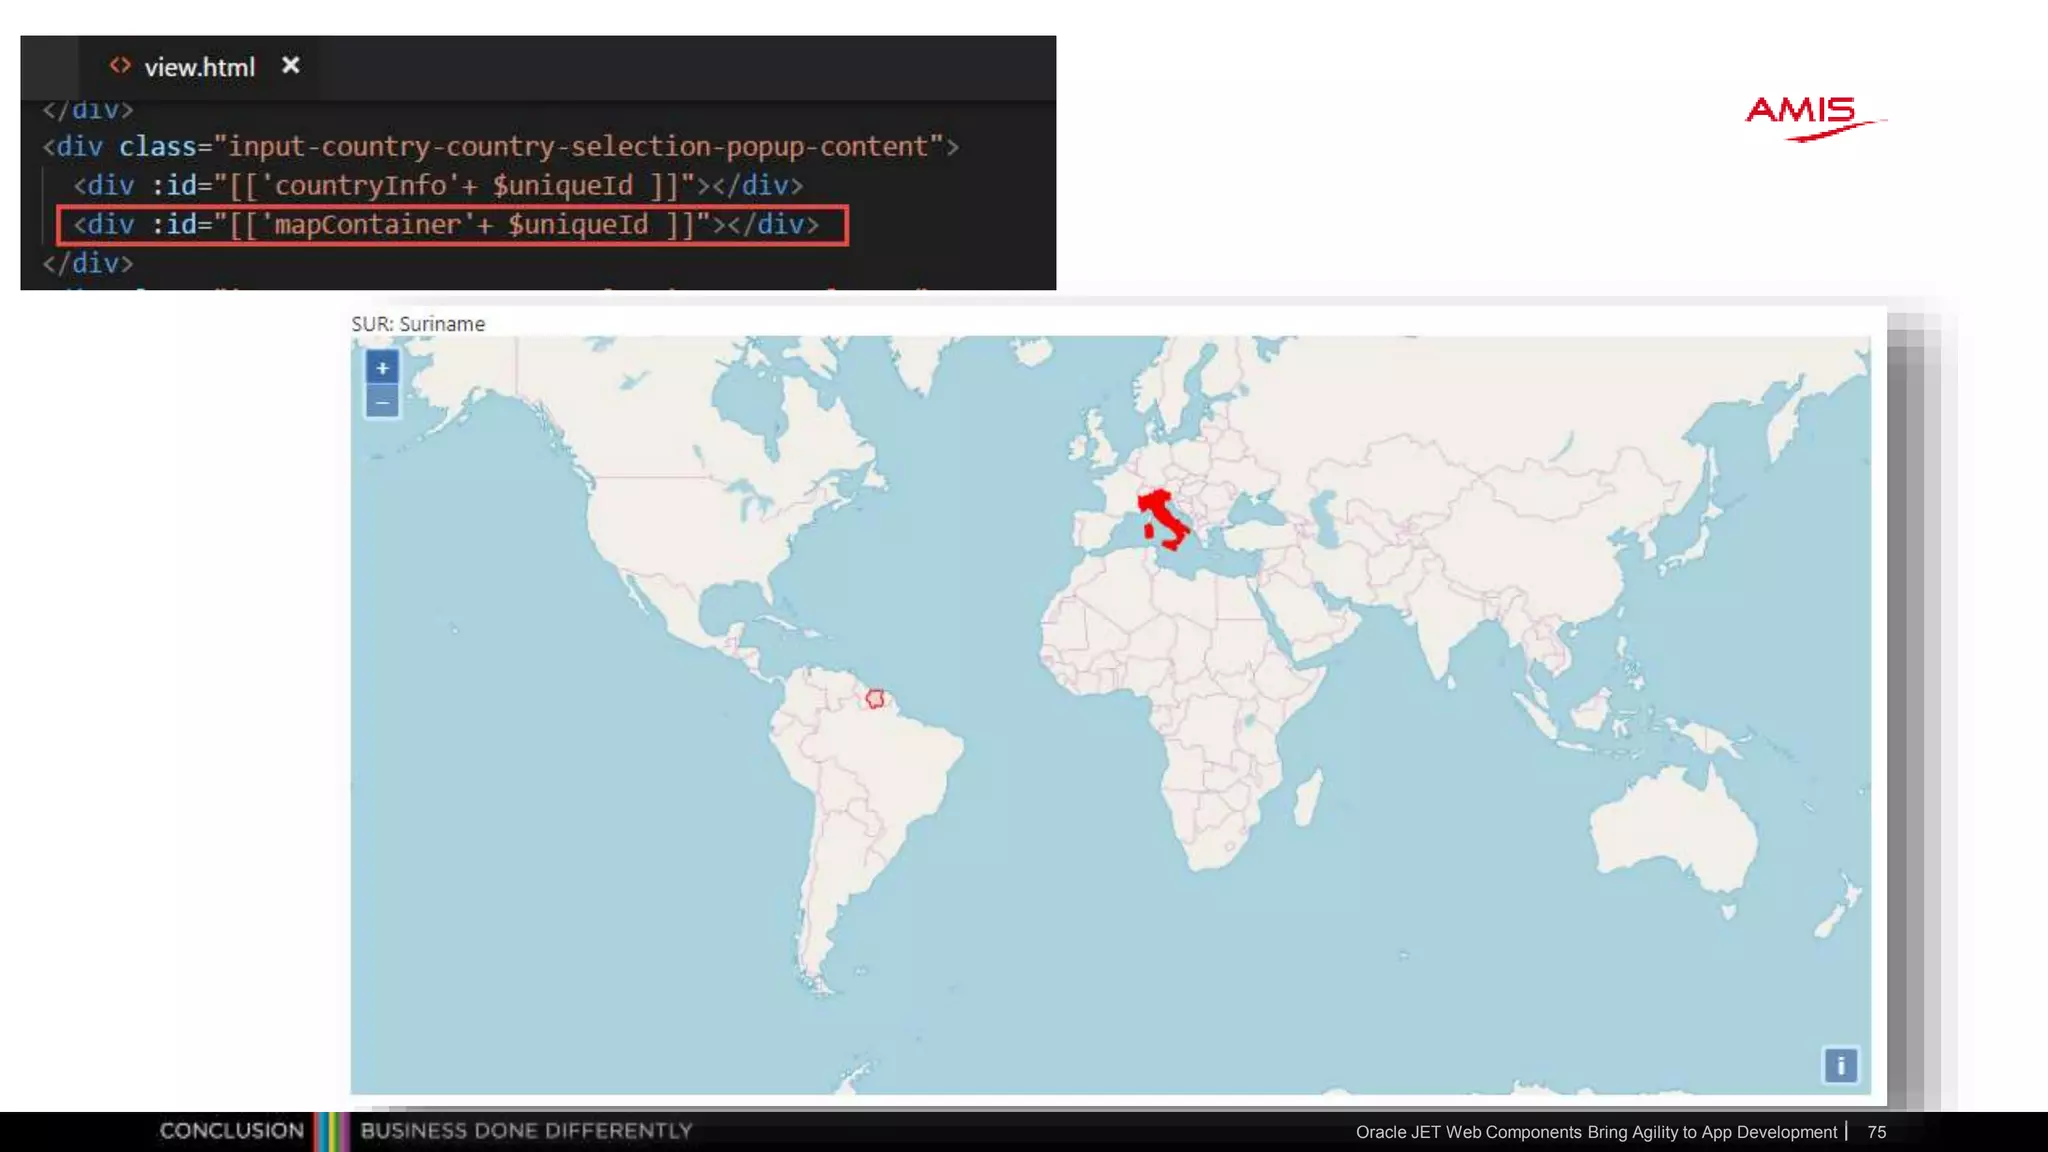Click Australia on the world map
Viewport: 2048px width, 1152px height.
(x=1672, y=828)
